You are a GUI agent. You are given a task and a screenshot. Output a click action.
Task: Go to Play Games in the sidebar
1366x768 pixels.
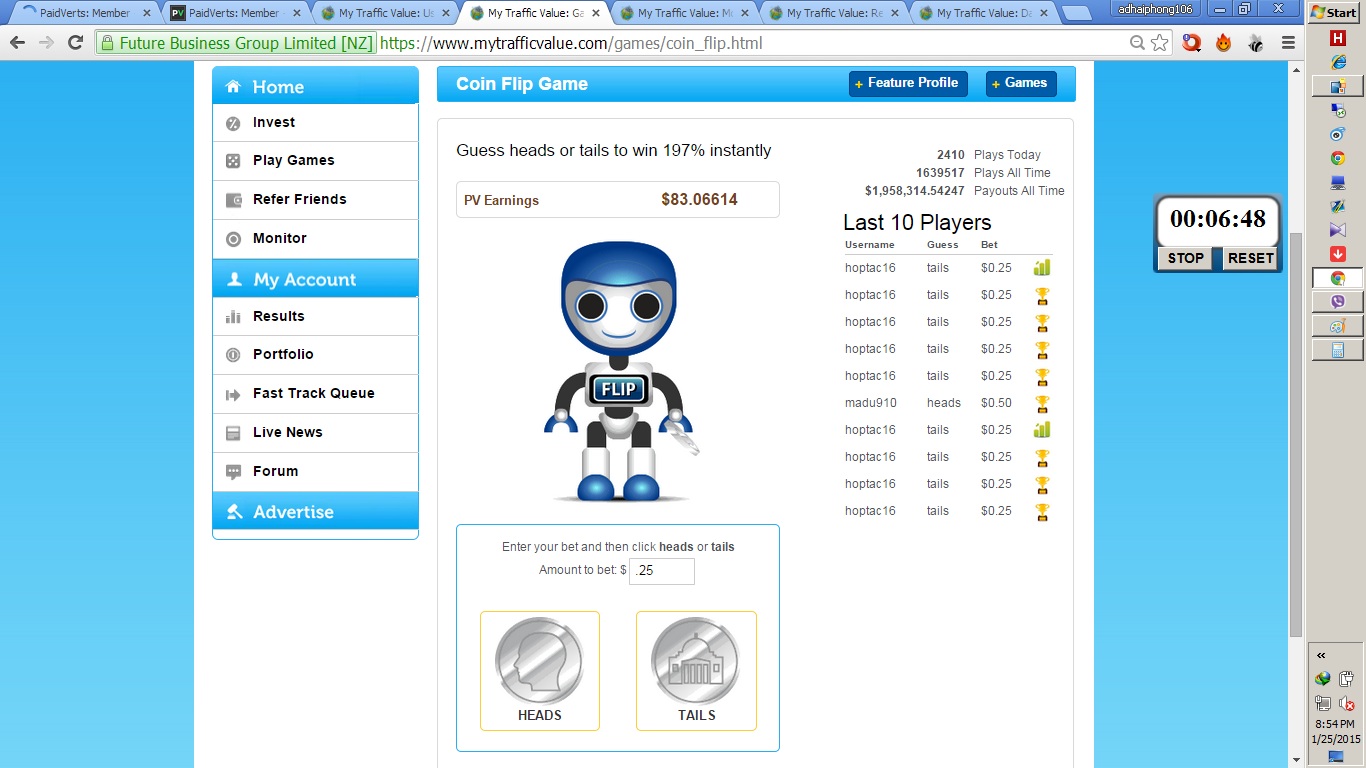(315, 160)
